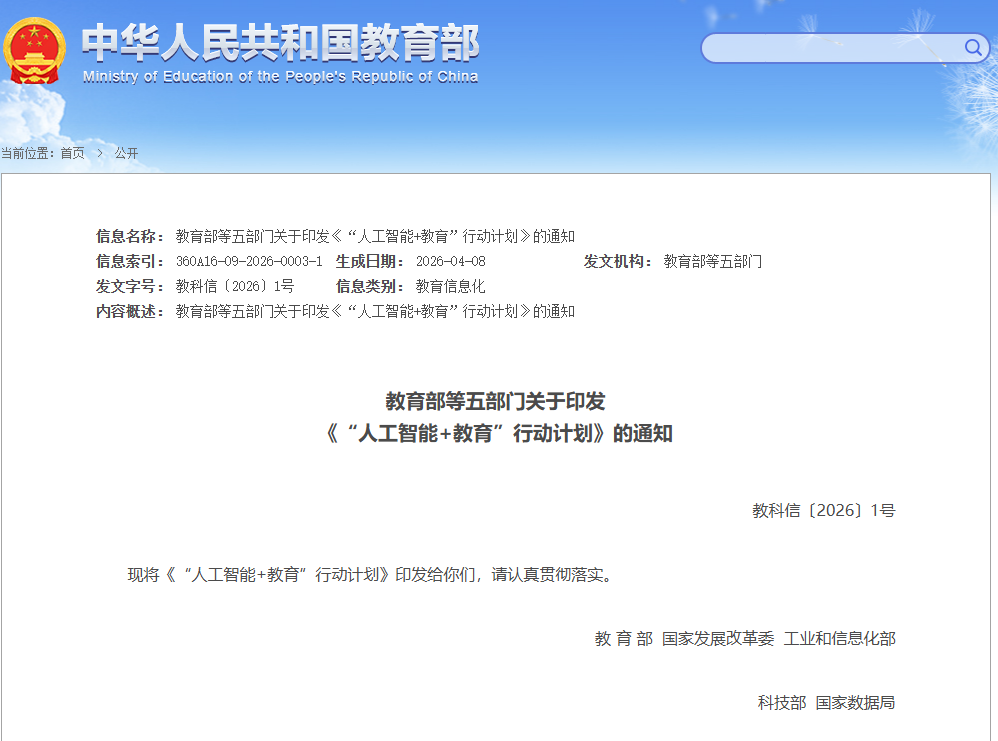Click the right-aligned document number 教科信〔2026〕1号
The width and height of the screenshot is (998, 741).
coord(824,511)
